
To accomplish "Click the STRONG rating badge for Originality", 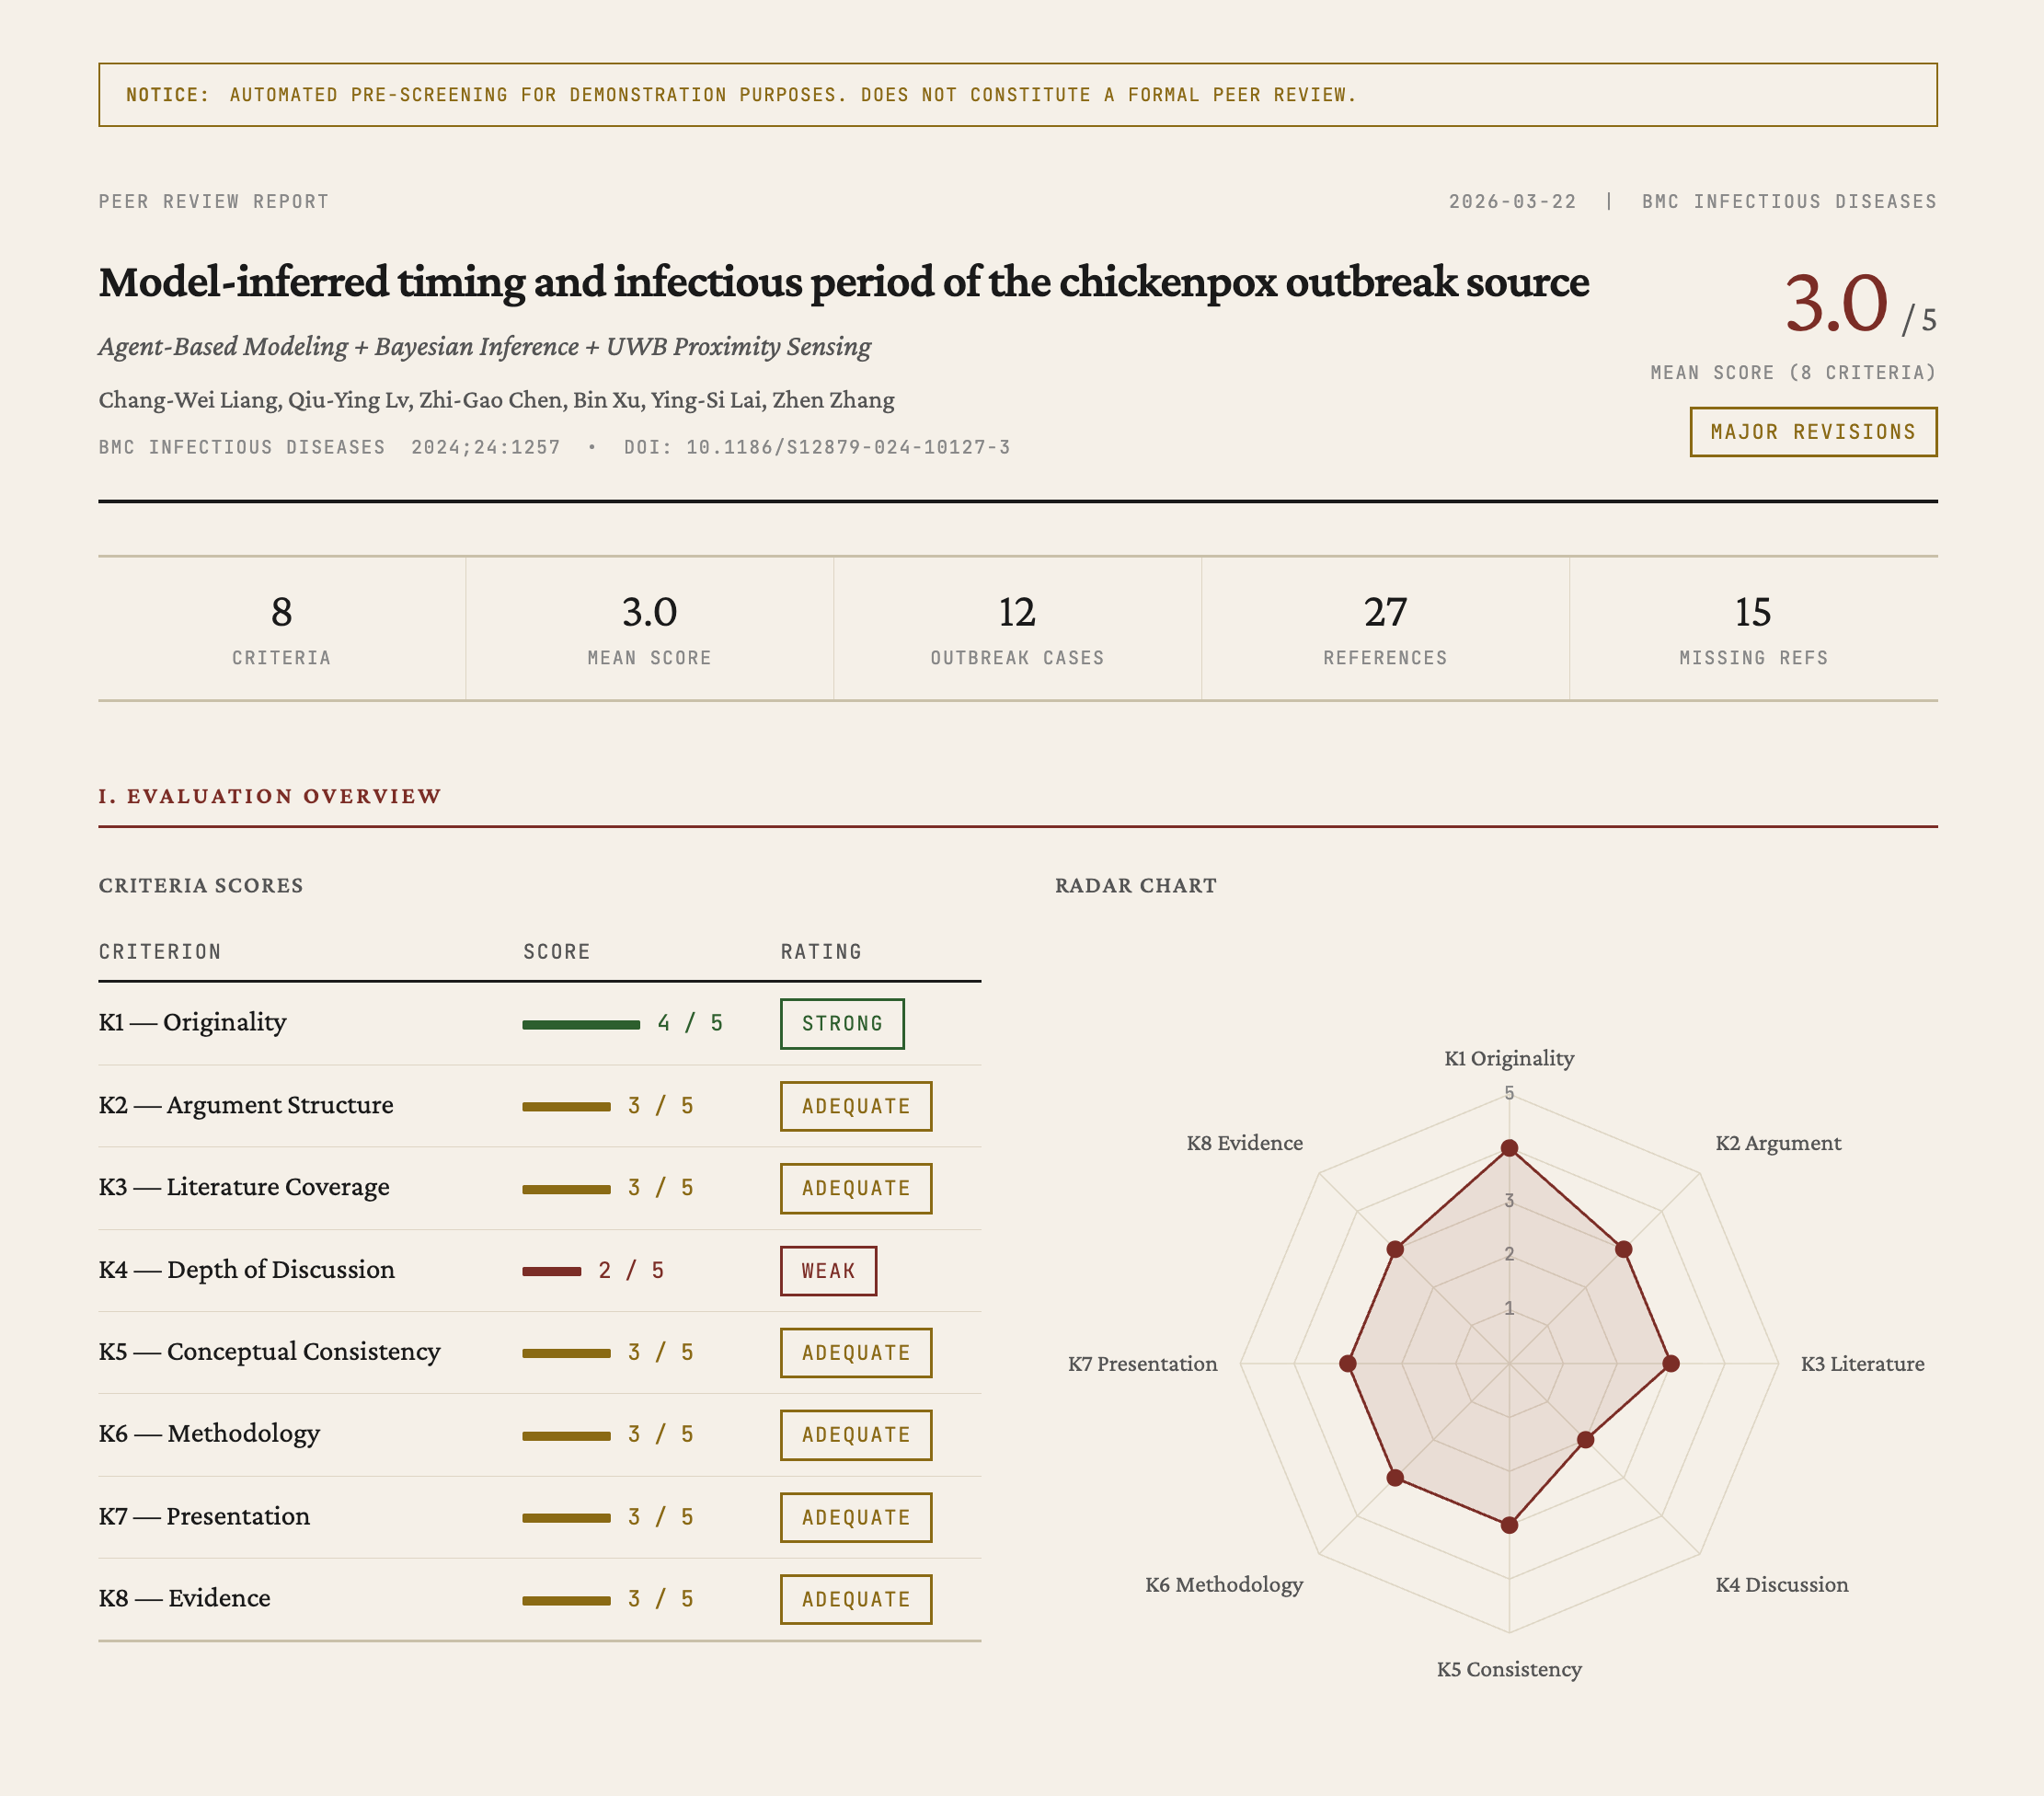I will tap(841, 1023).
